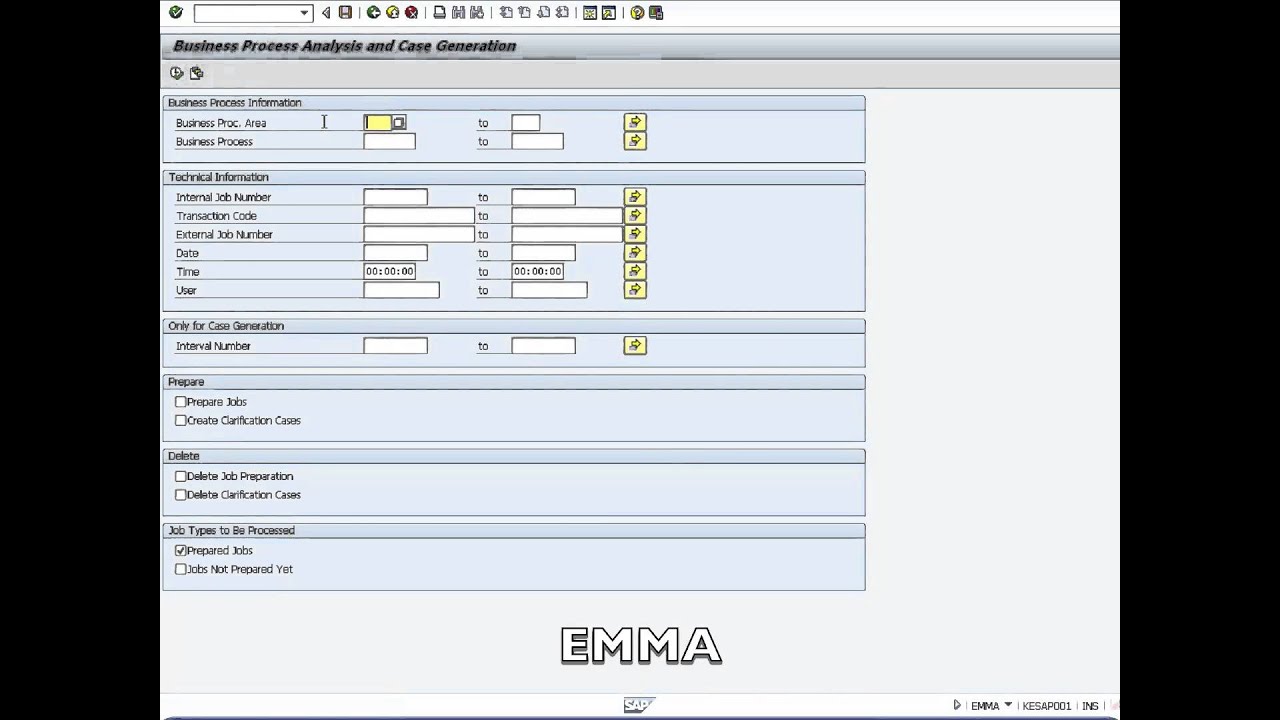Click the User 'to' field
The height and width of the screenshot is (720, 1280).
(550, 290)
